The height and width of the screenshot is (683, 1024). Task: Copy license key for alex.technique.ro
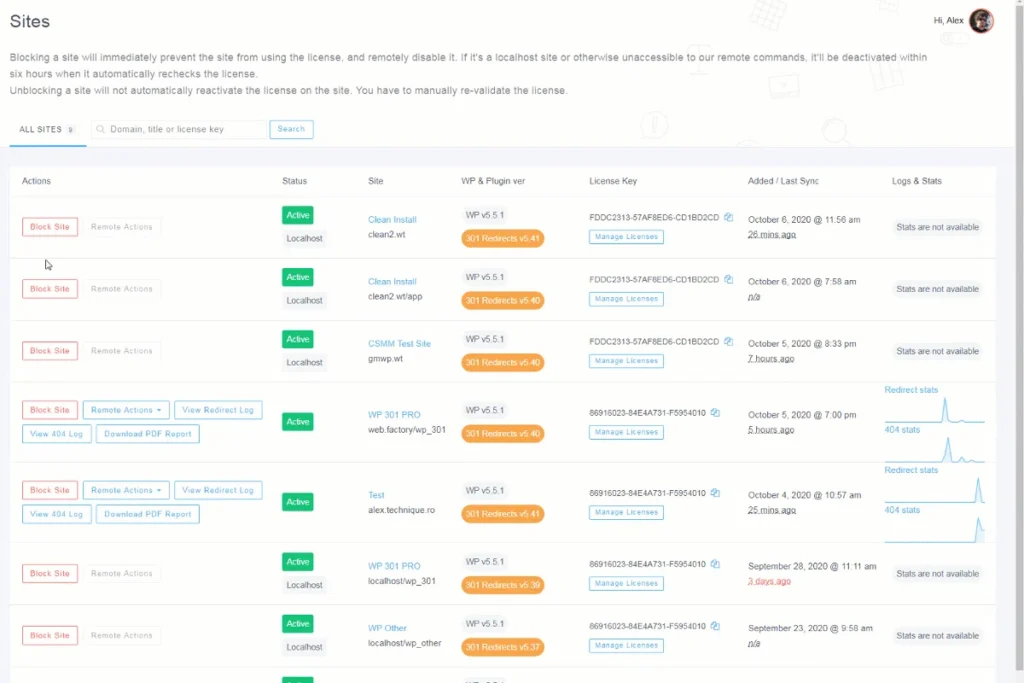pyautogui.click(x=715, y=493)
